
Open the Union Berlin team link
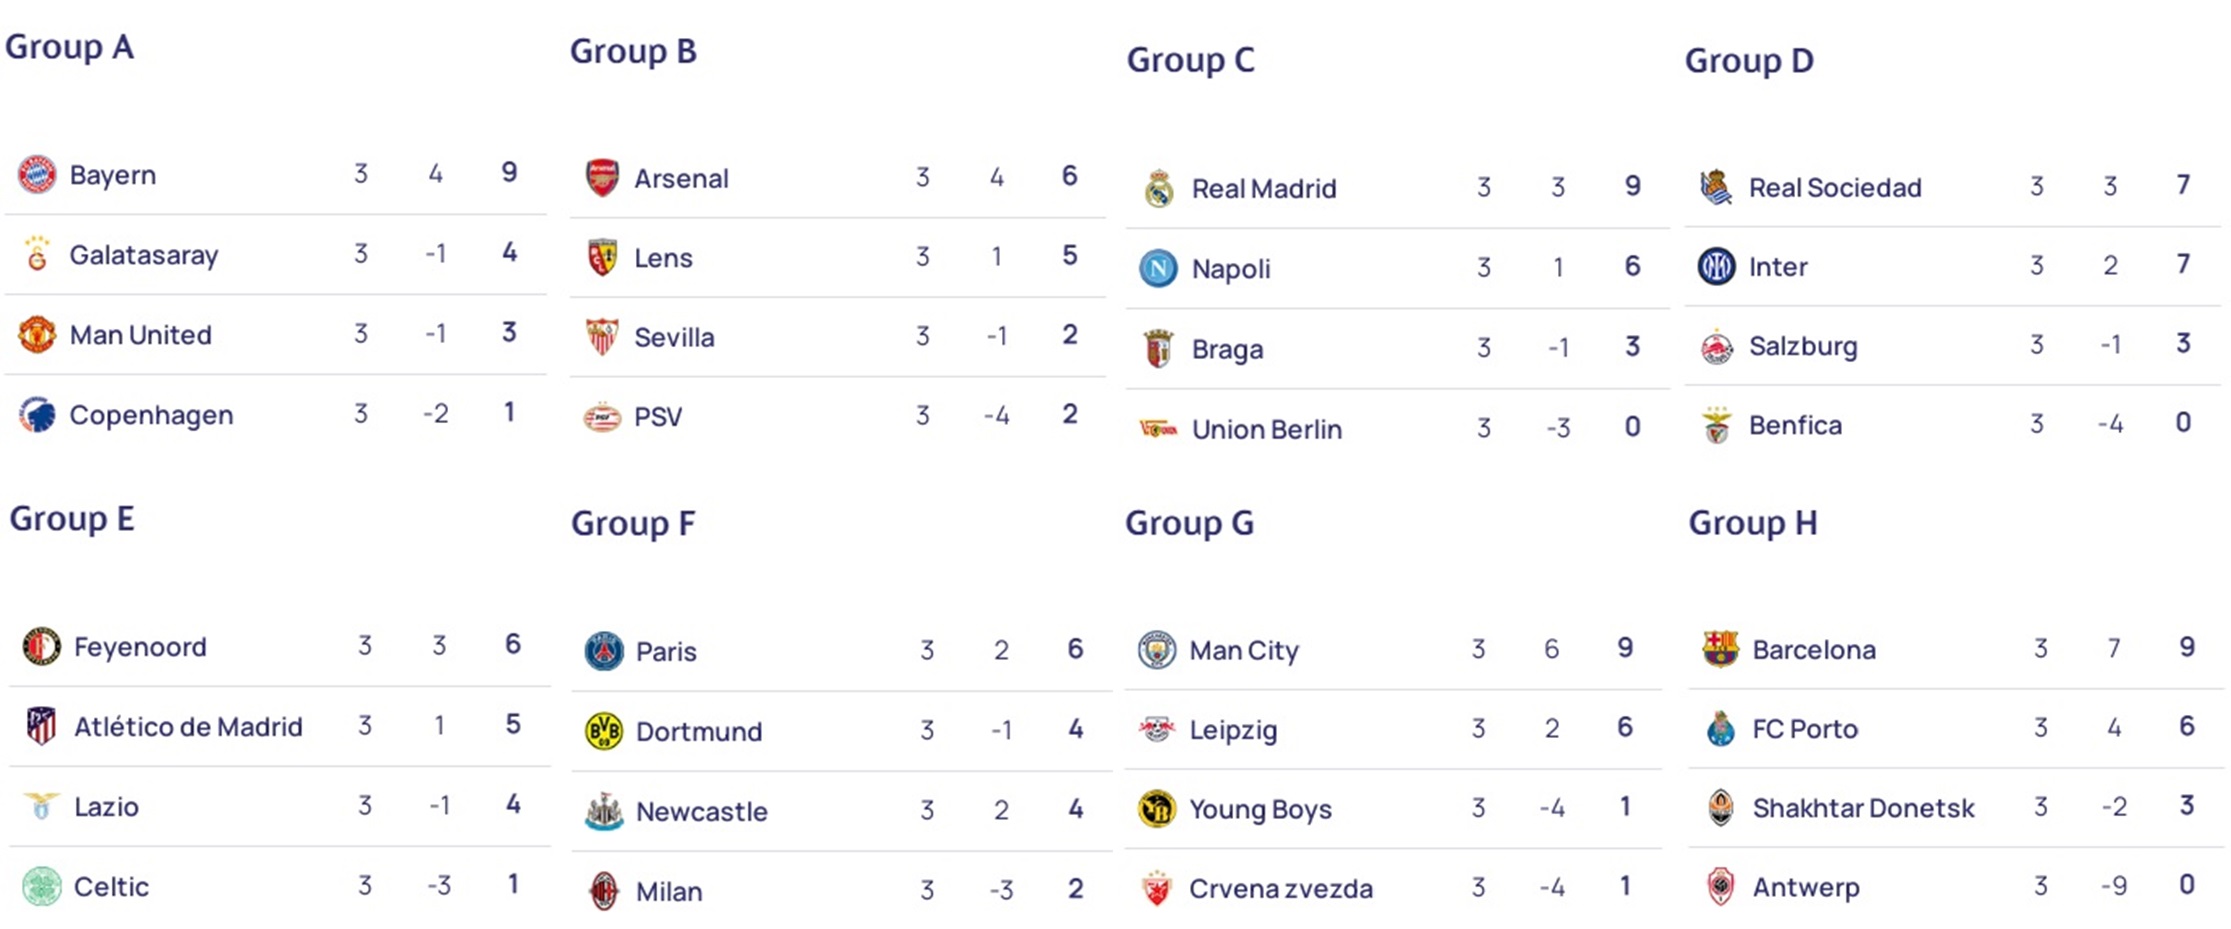coord(1266,429)
